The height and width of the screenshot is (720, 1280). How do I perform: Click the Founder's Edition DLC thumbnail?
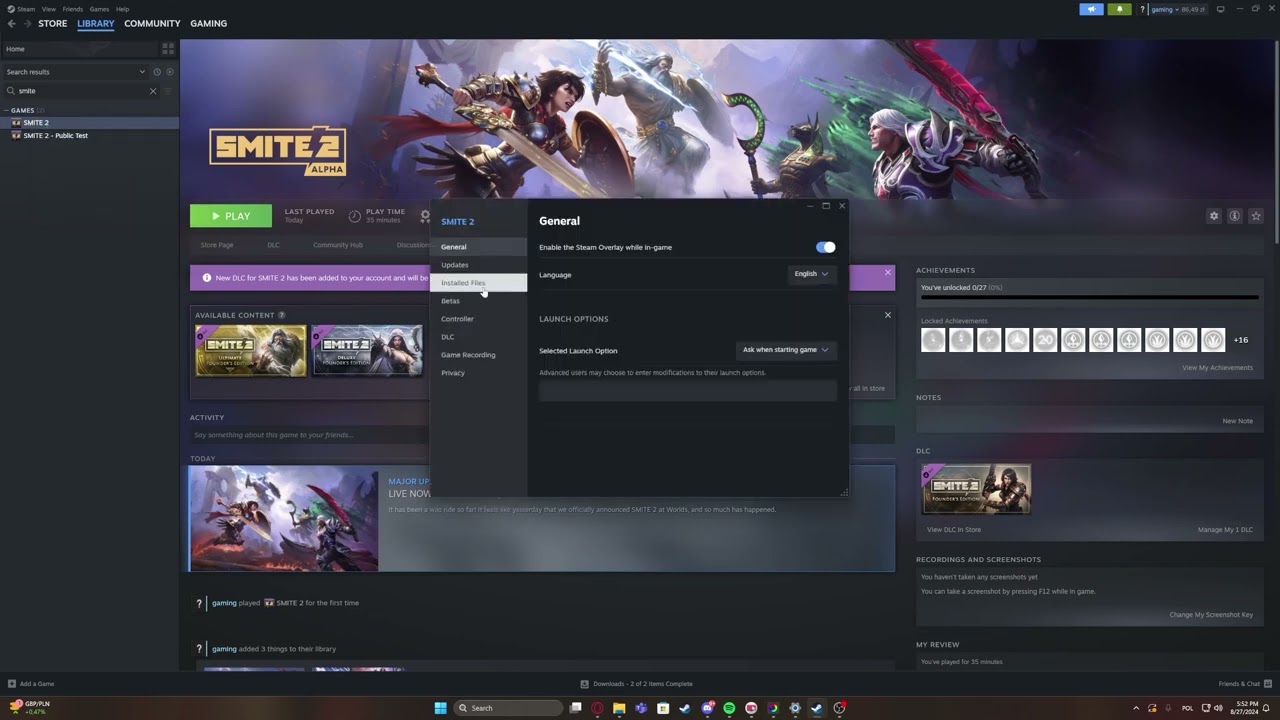click(x=976, y=488)
